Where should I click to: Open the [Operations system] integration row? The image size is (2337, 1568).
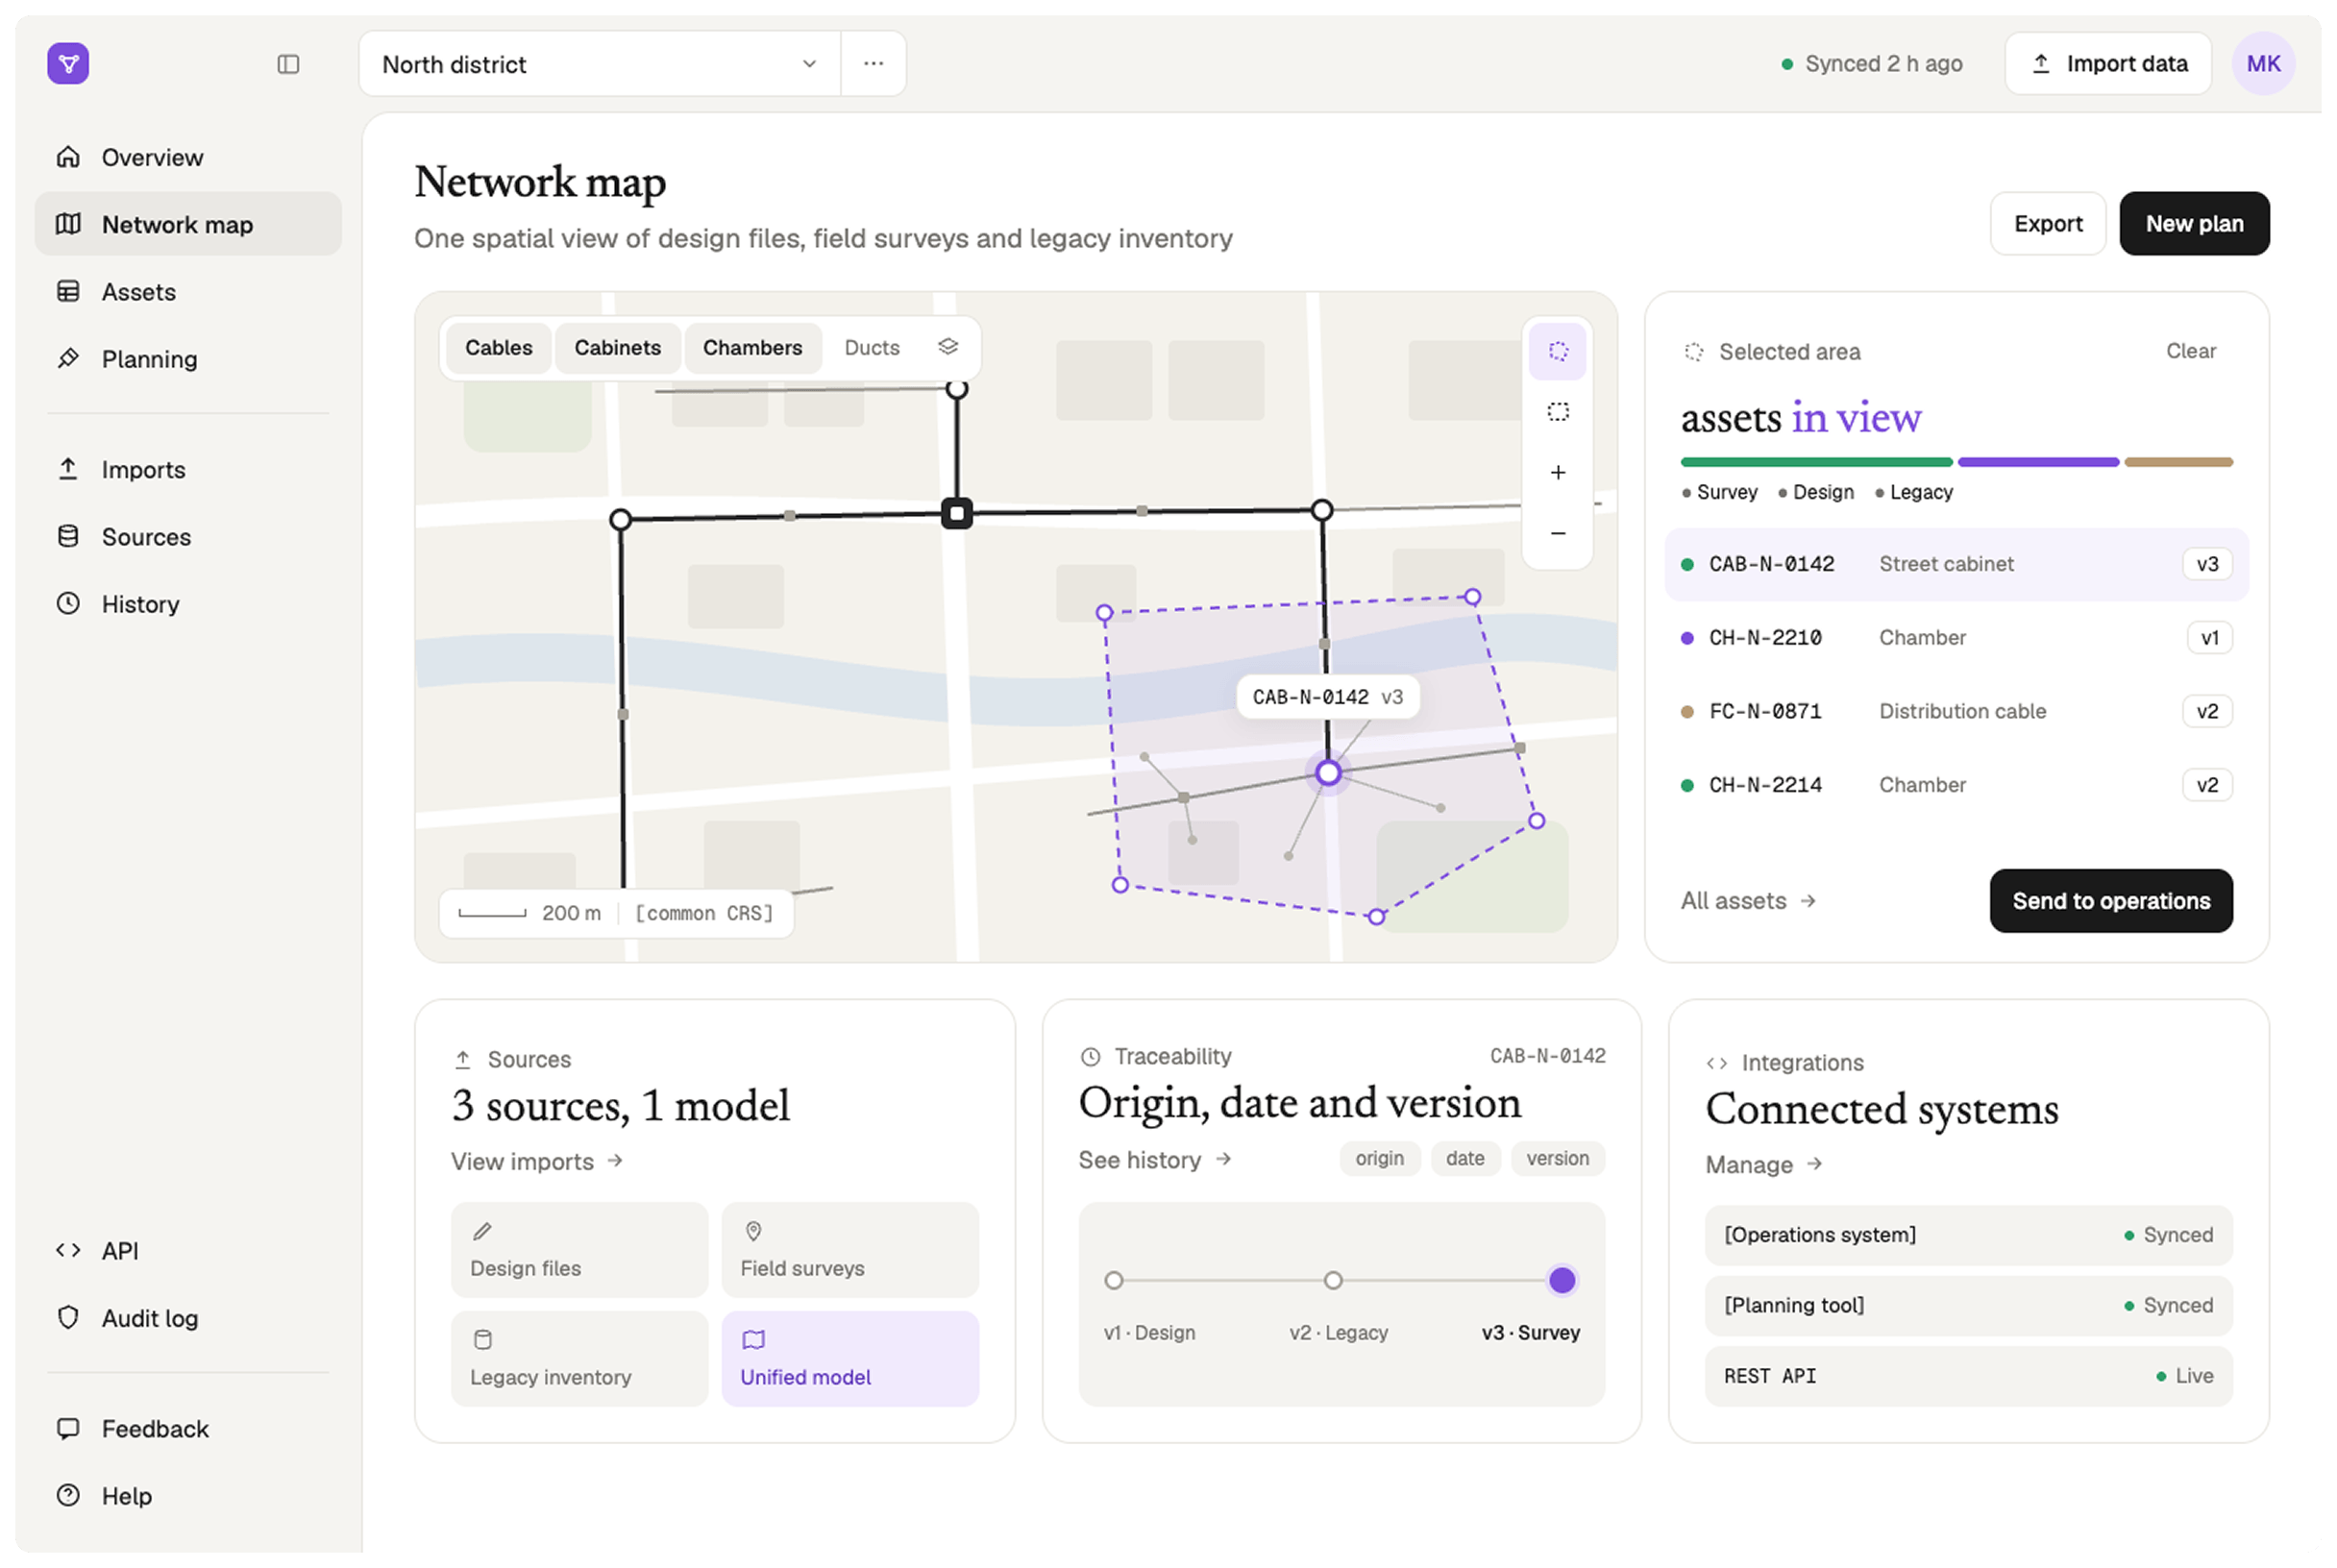pos(1969,1236)
